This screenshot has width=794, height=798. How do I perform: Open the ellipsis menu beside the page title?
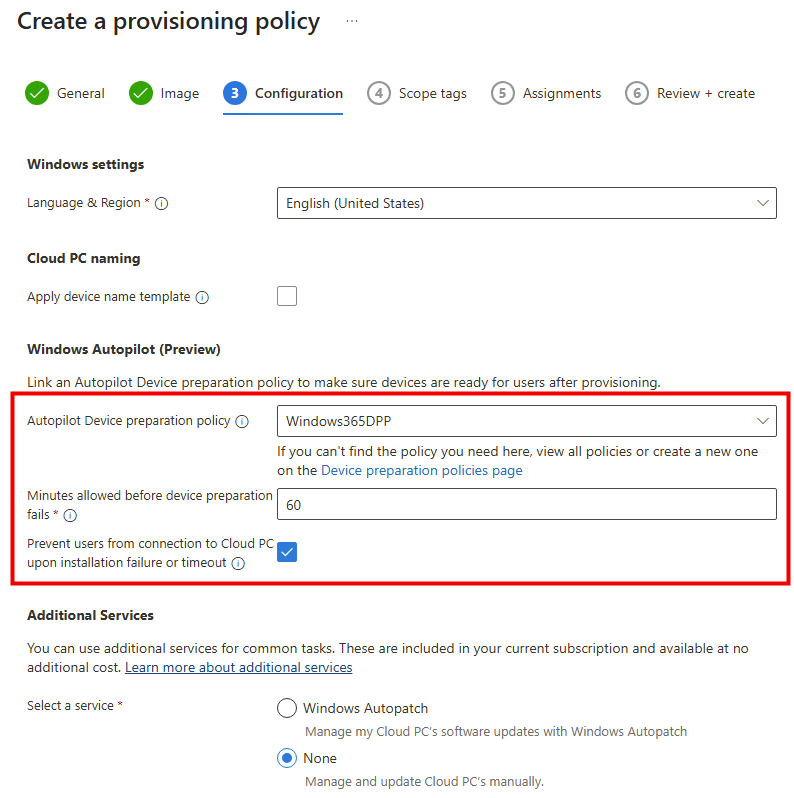coord(352,21)
